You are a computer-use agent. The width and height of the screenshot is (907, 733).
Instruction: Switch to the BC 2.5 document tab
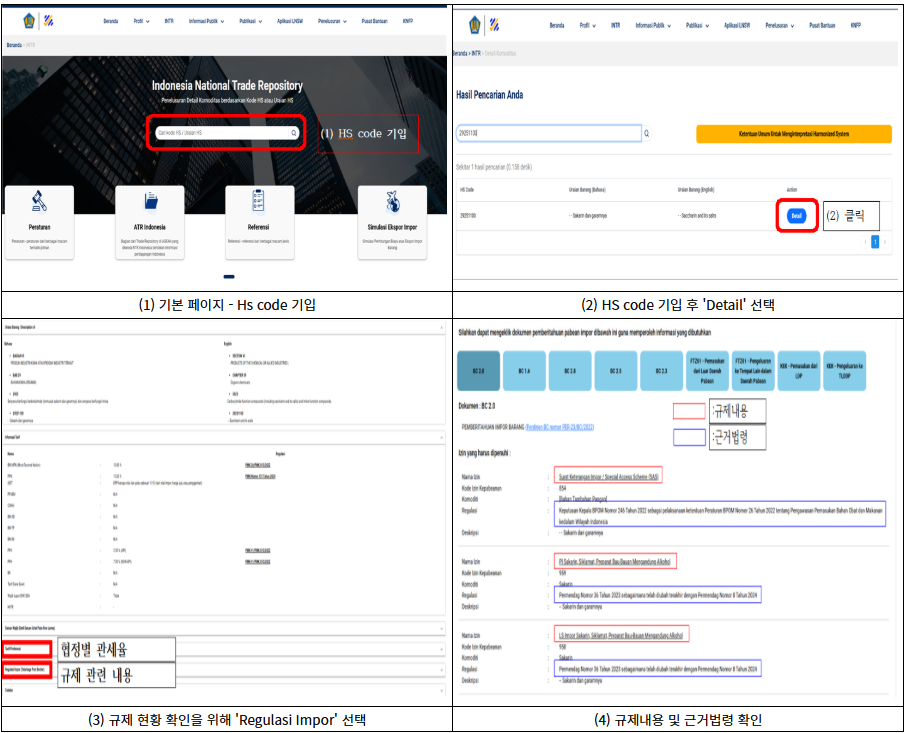tap(615, 370)
